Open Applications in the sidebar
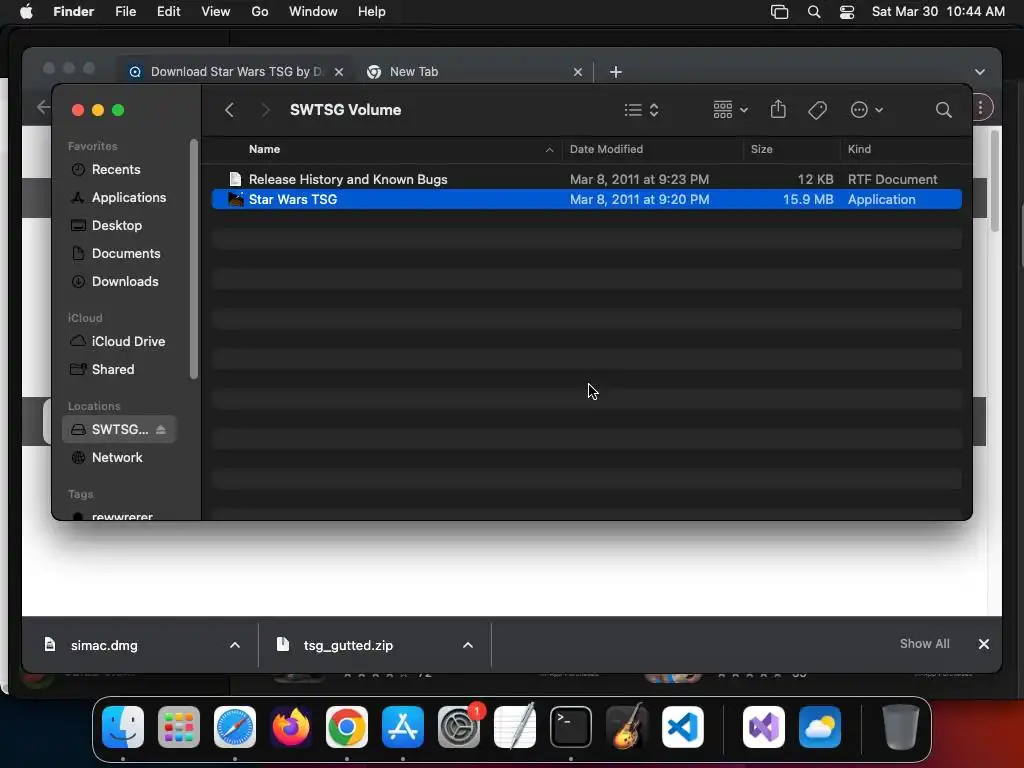Image resolution: width=1024 pixels, height=768 pixels. 118,197
